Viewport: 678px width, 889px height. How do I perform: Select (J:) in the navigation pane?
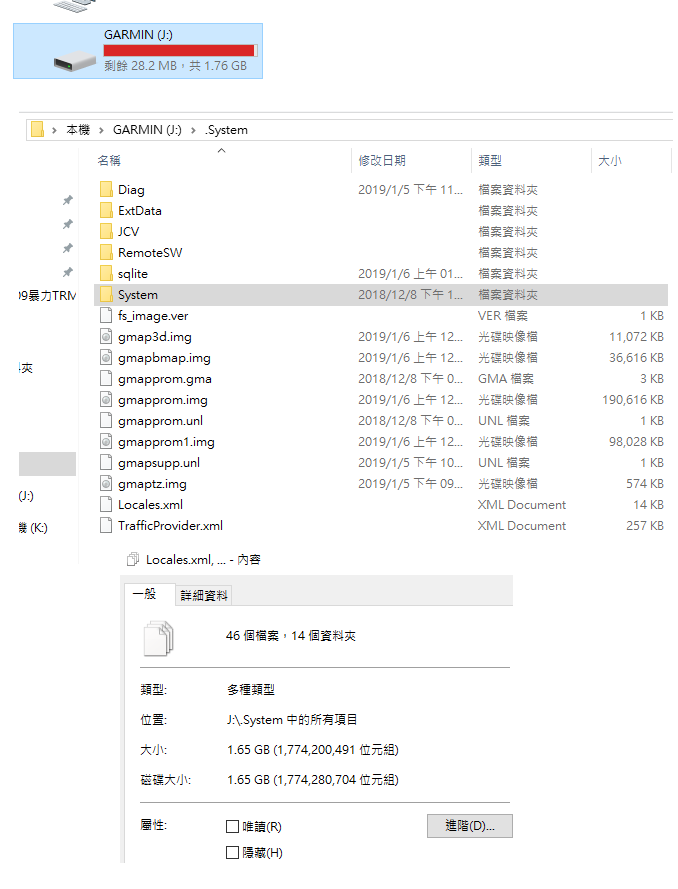click(26, 496)
